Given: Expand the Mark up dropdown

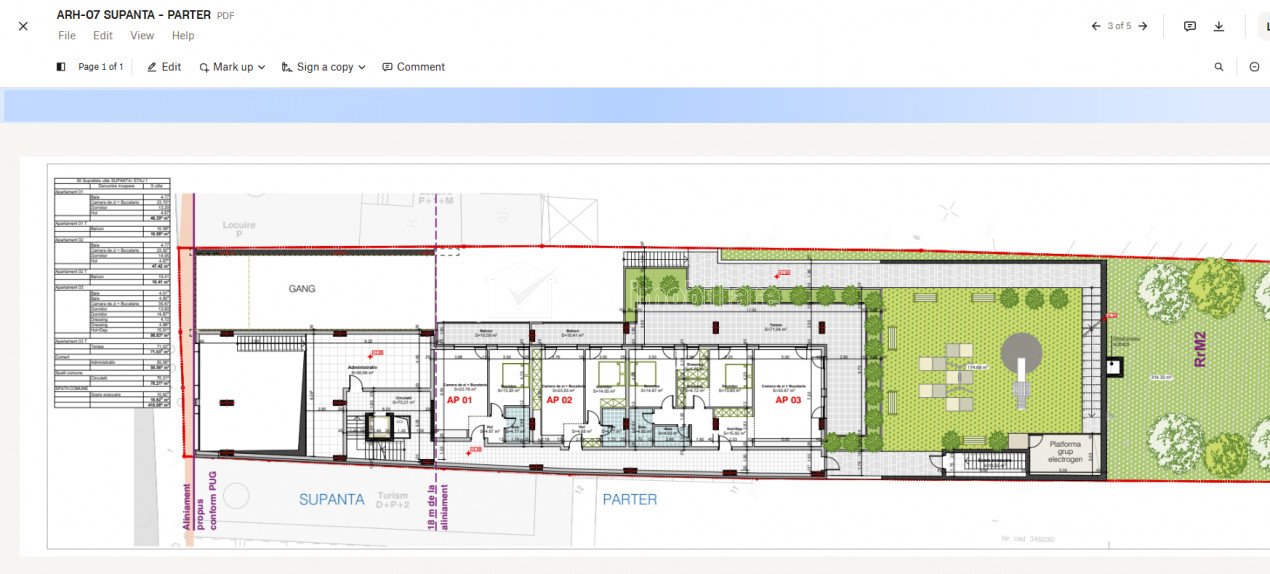Looking at the screenshot, I should tap(232, 67).
